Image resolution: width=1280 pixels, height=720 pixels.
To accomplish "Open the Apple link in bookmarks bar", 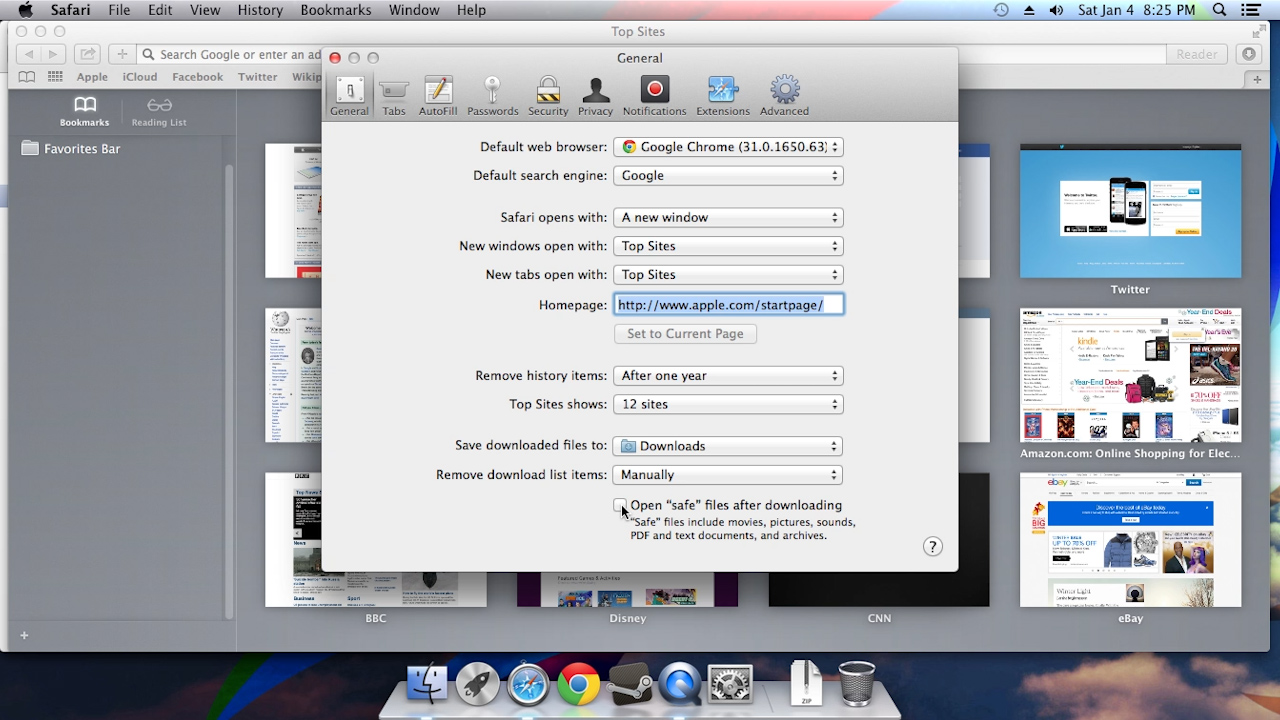I will click(x=92, y=77).
